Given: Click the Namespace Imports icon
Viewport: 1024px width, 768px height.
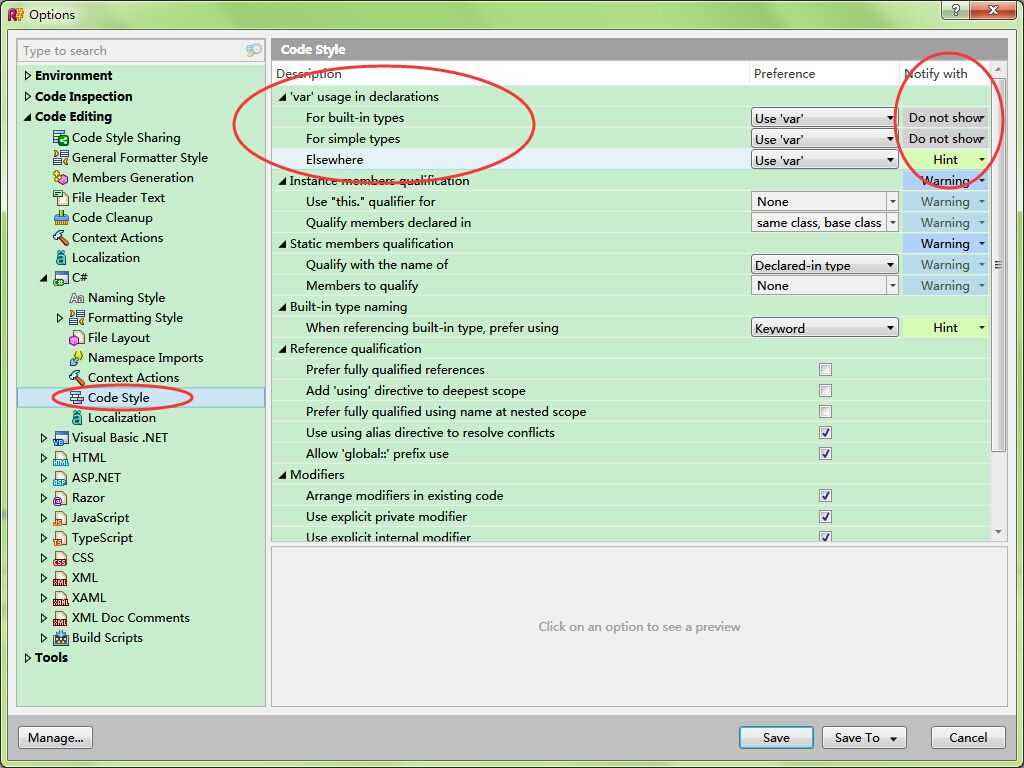Looking at the screenshot, I should (x=76, y=358).
